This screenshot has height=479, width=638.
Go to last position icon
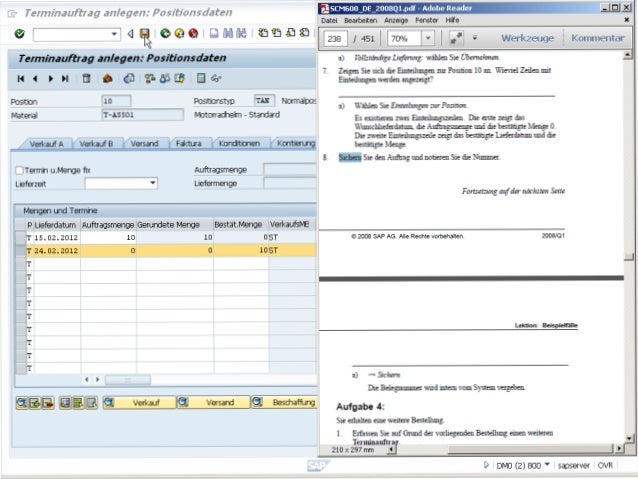coord(65,79)
